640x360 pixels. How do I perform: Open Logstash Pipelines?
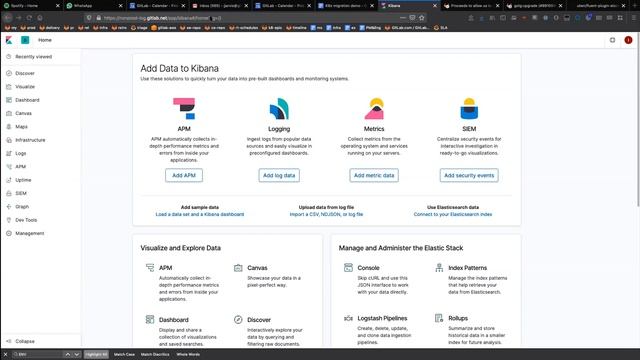point(382,318)
